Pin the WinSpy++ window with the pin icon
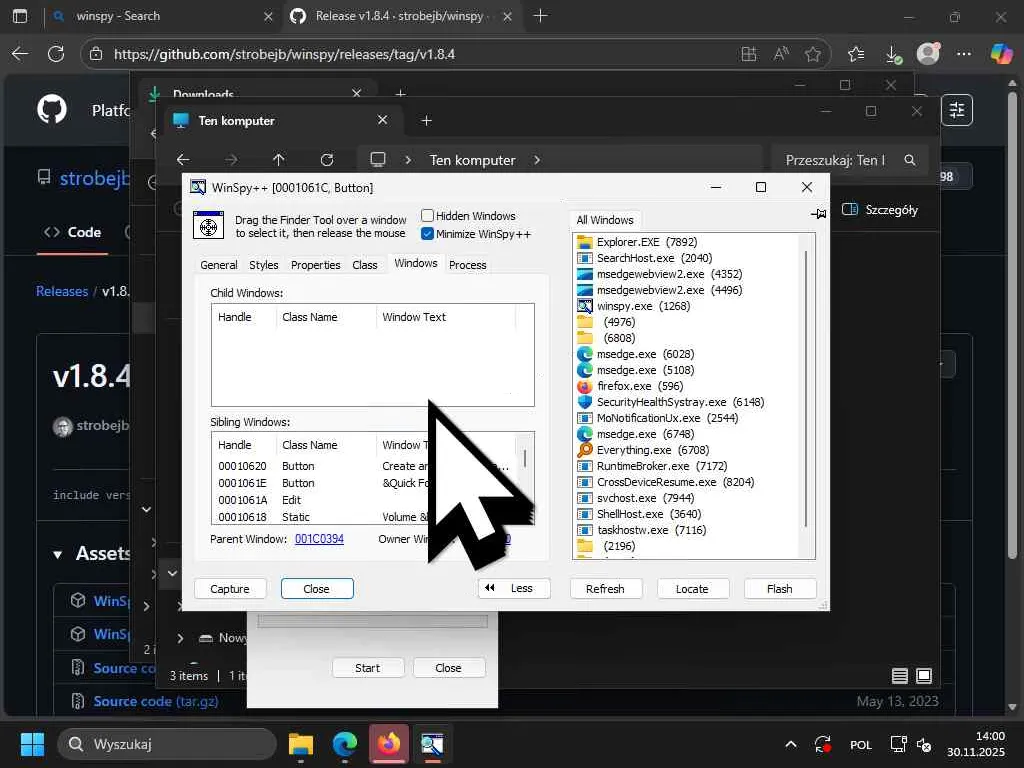Screen dimensions: 1024x768 click(x=818, y=214)
